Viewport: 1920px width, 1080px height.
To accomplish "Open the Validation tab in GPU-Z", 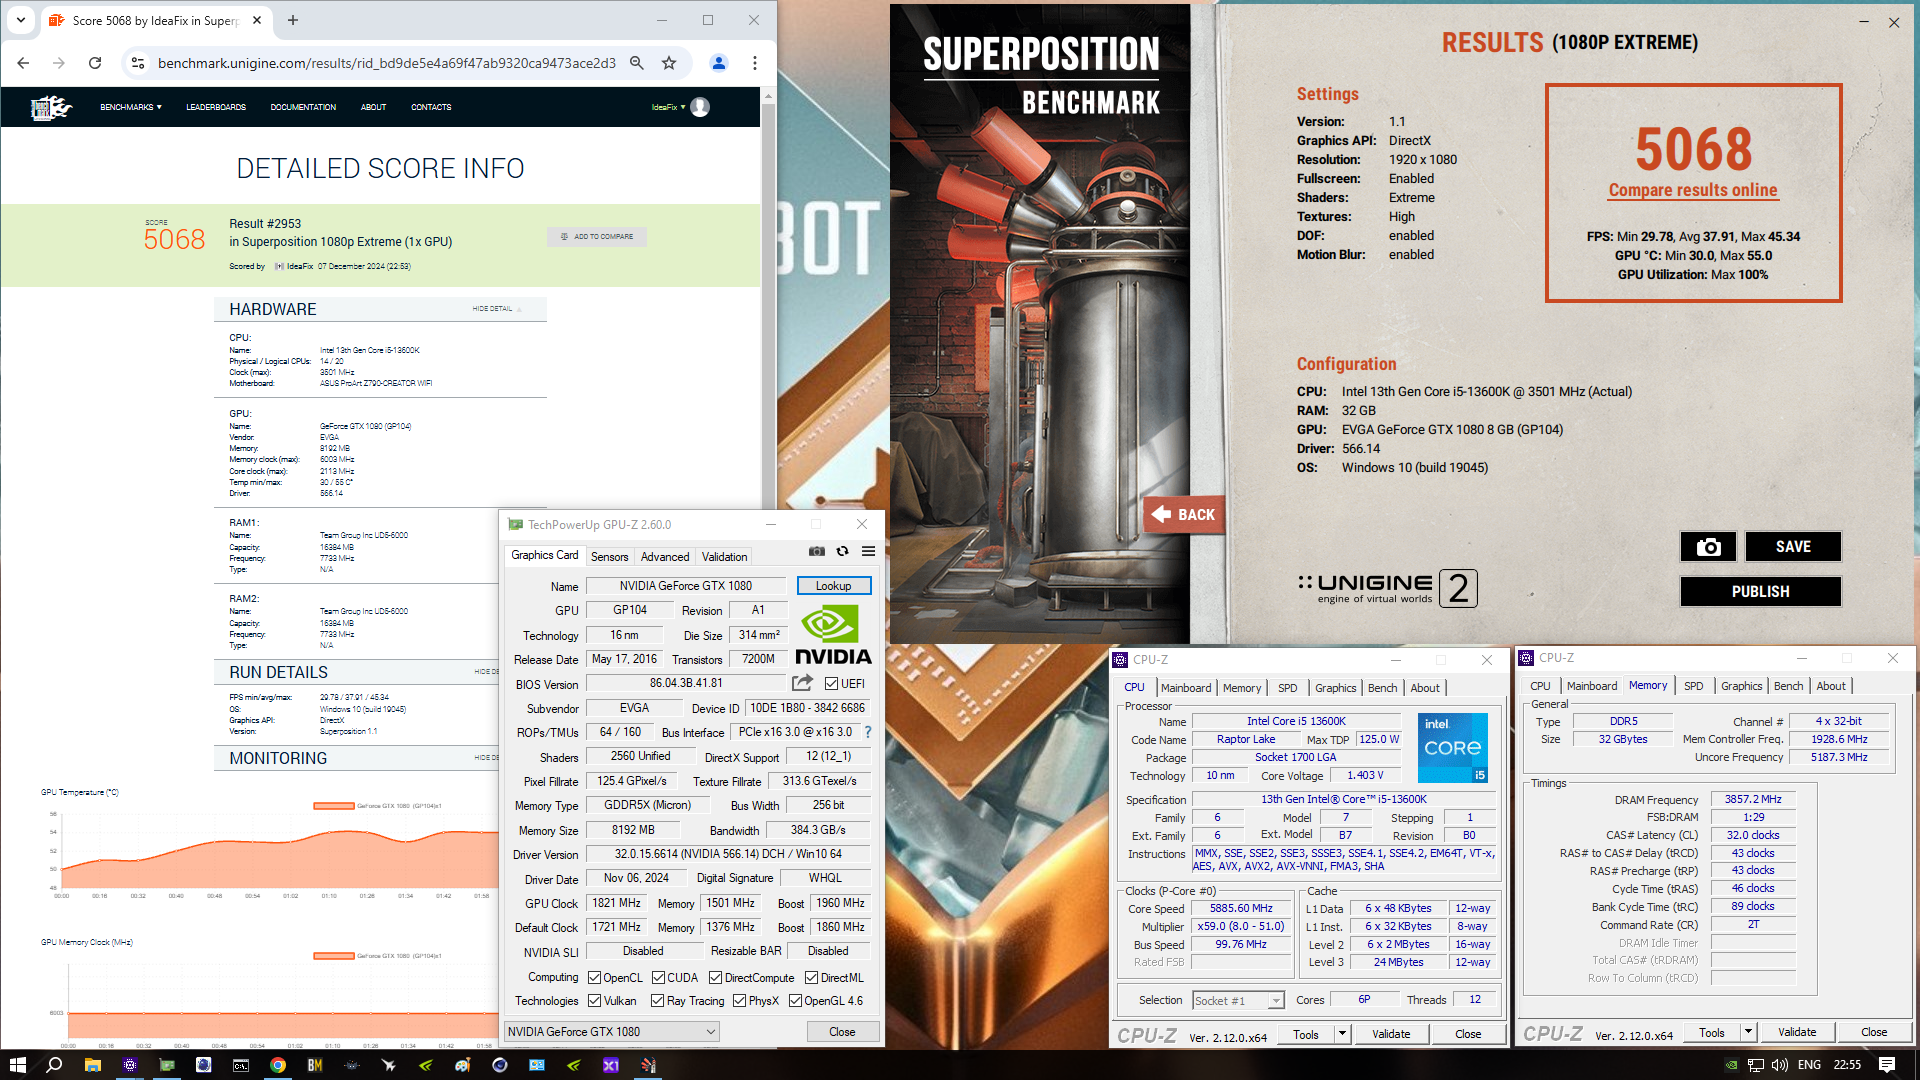I will pyautogui.click(x=724, y=557).
